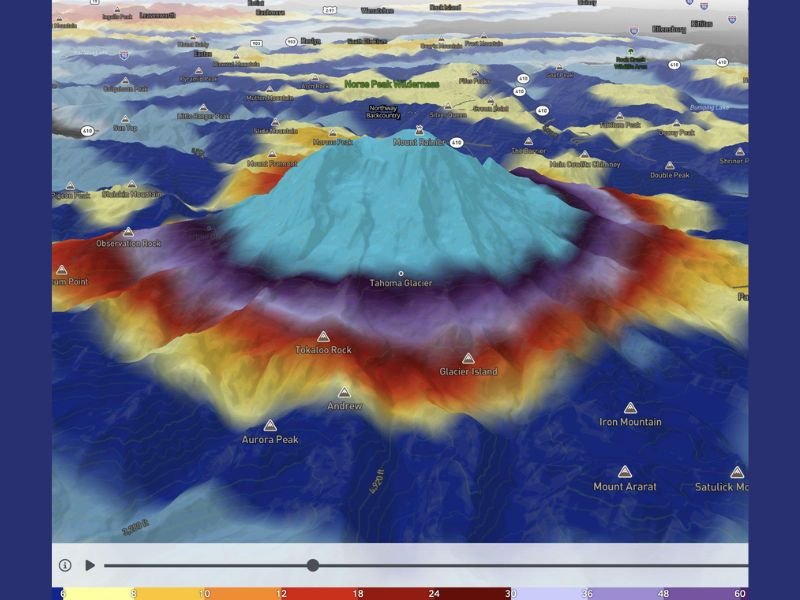Click the Norse Peak Wilderness label

pos(391,85)
